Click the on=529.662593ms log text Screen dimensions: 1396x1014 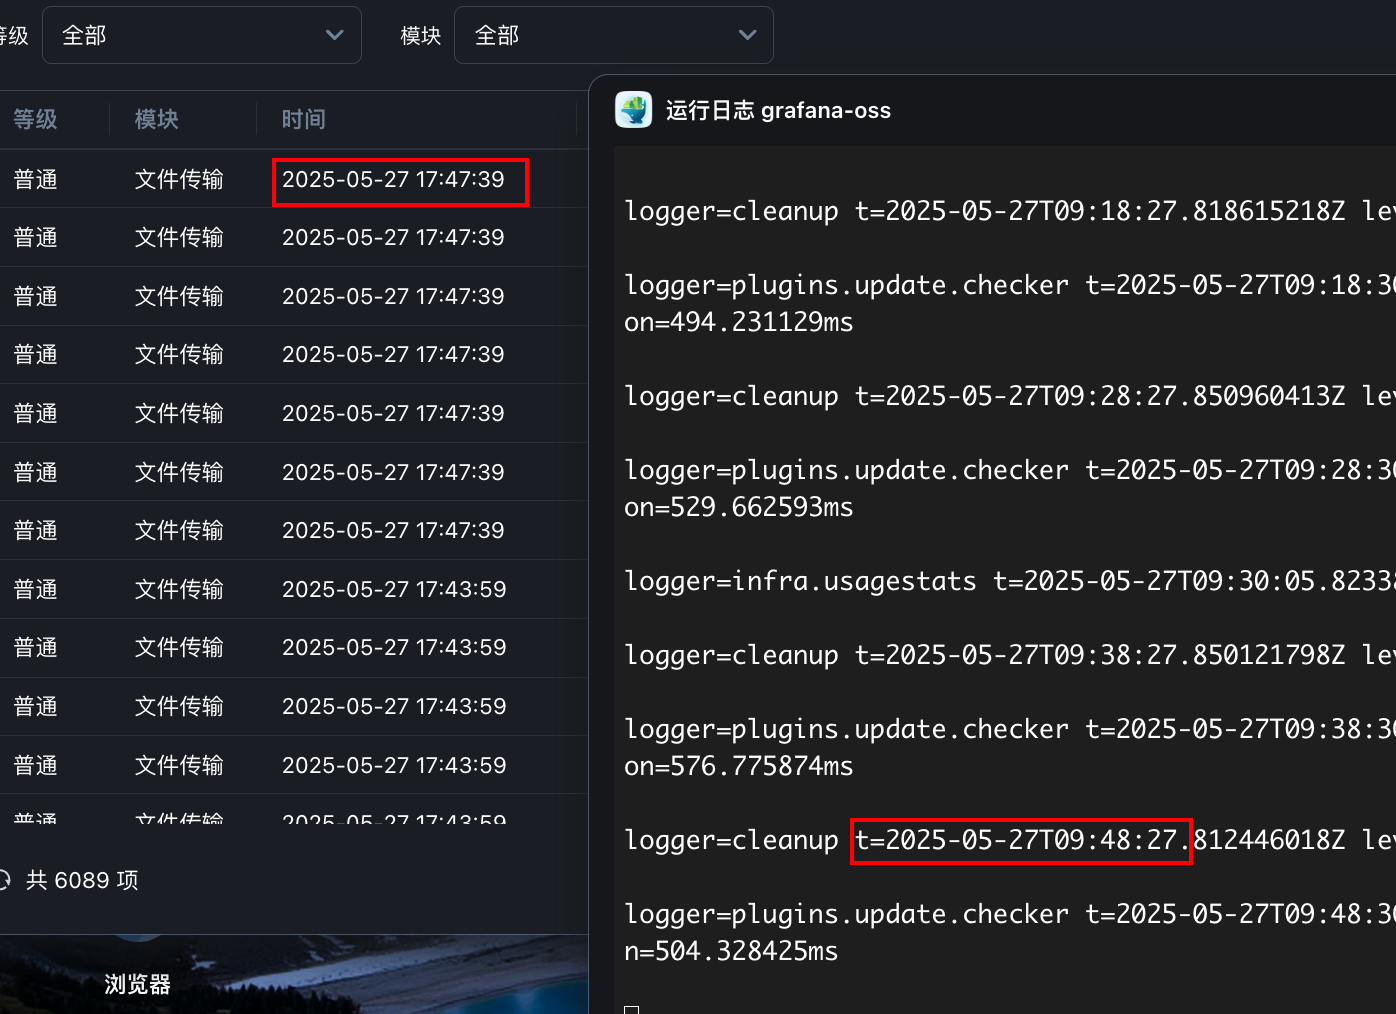coord(739,507)
